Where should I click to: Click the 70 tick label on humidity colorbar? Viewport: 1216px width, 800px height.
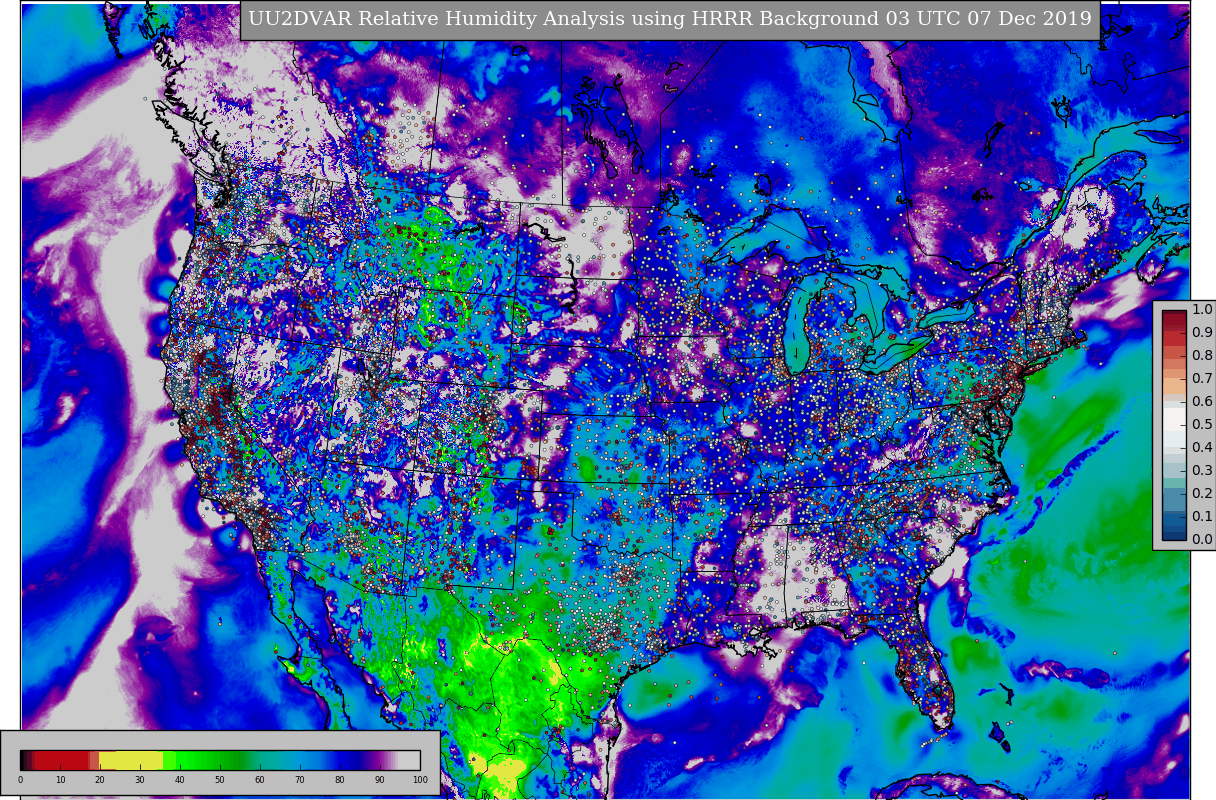300,780
